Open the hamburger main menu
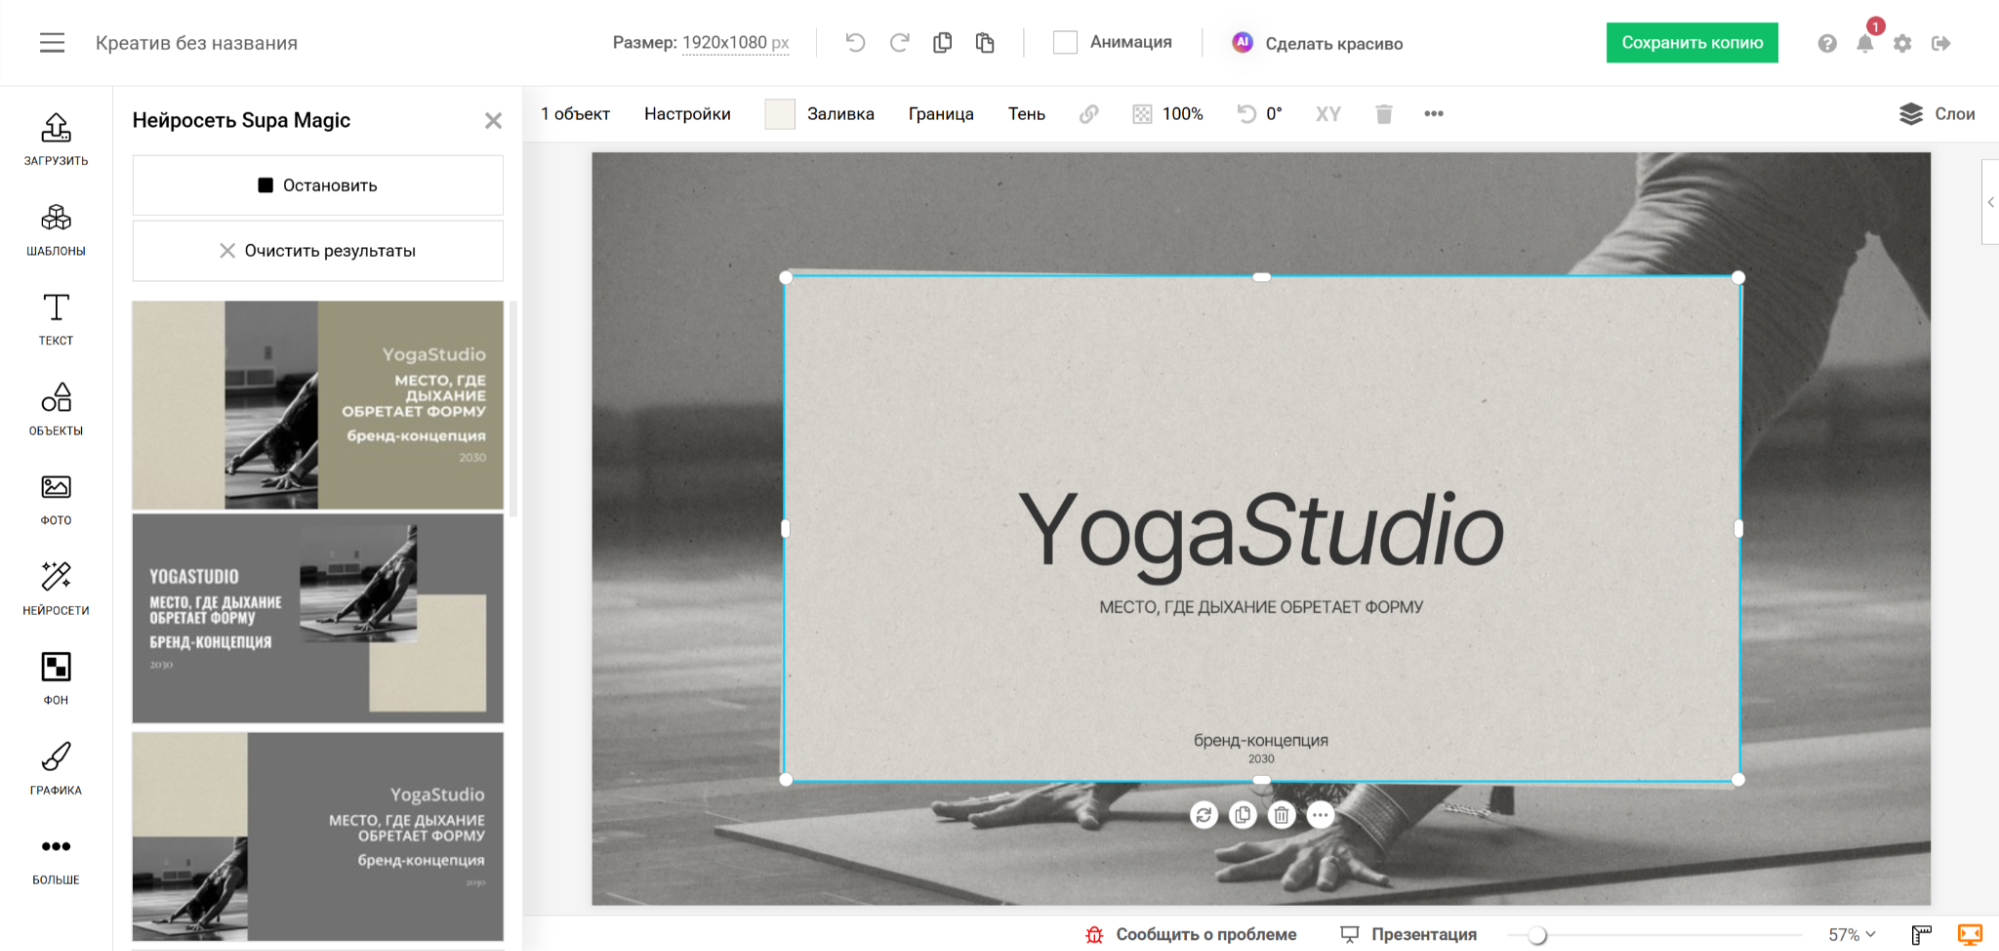The height and width of the screenshot is (951, 1999). point(52,43)
